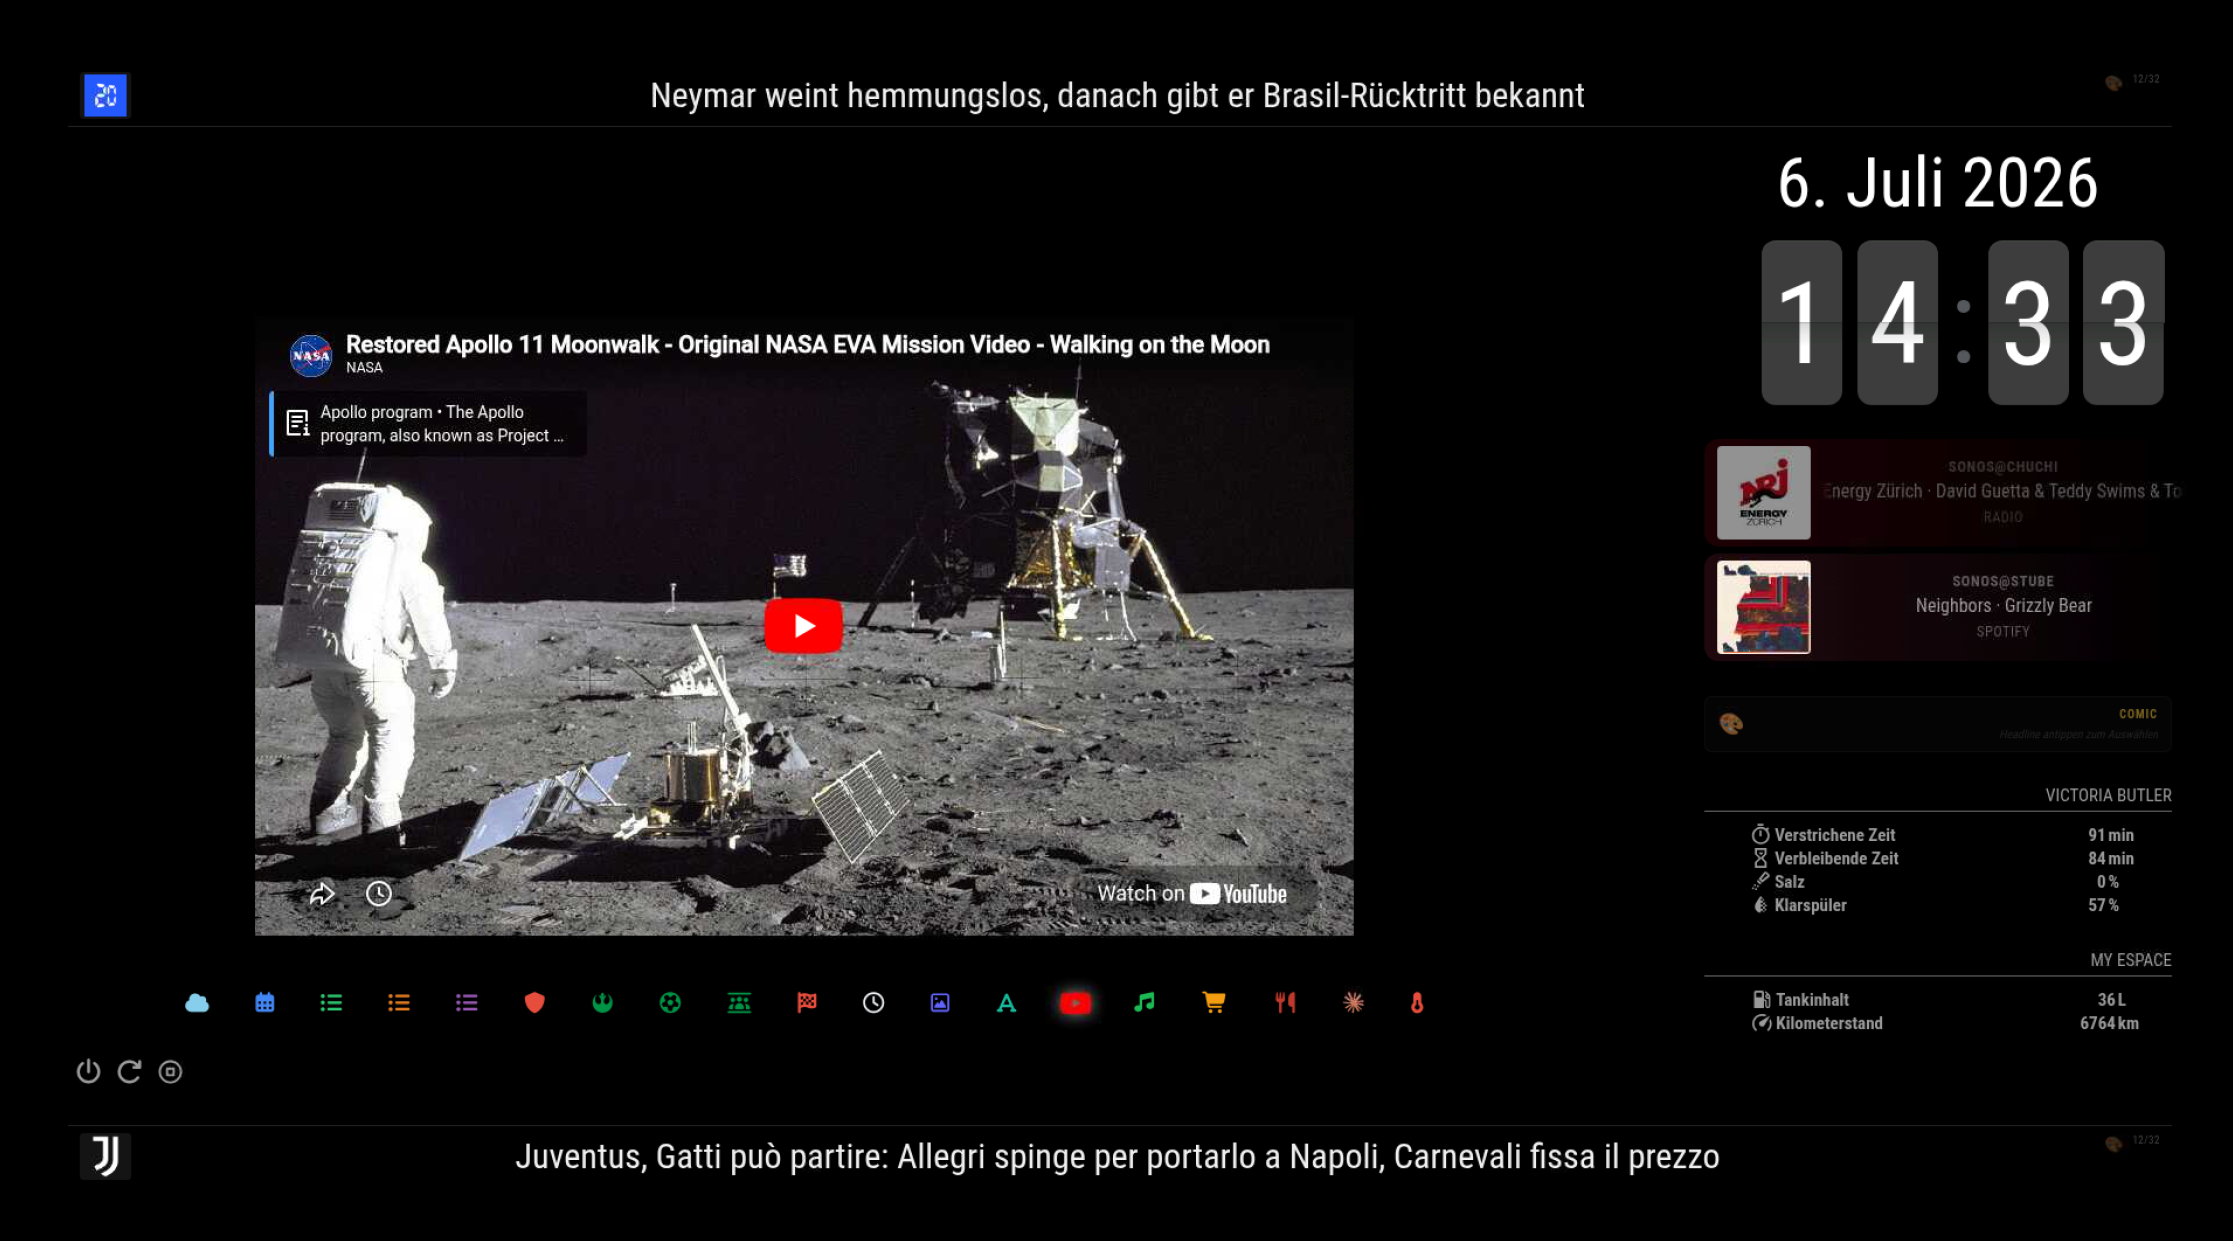2233x1241 pixels.
Task: Click the 12/32 counter in the bottom ticker
Action: point(2146,1140)
